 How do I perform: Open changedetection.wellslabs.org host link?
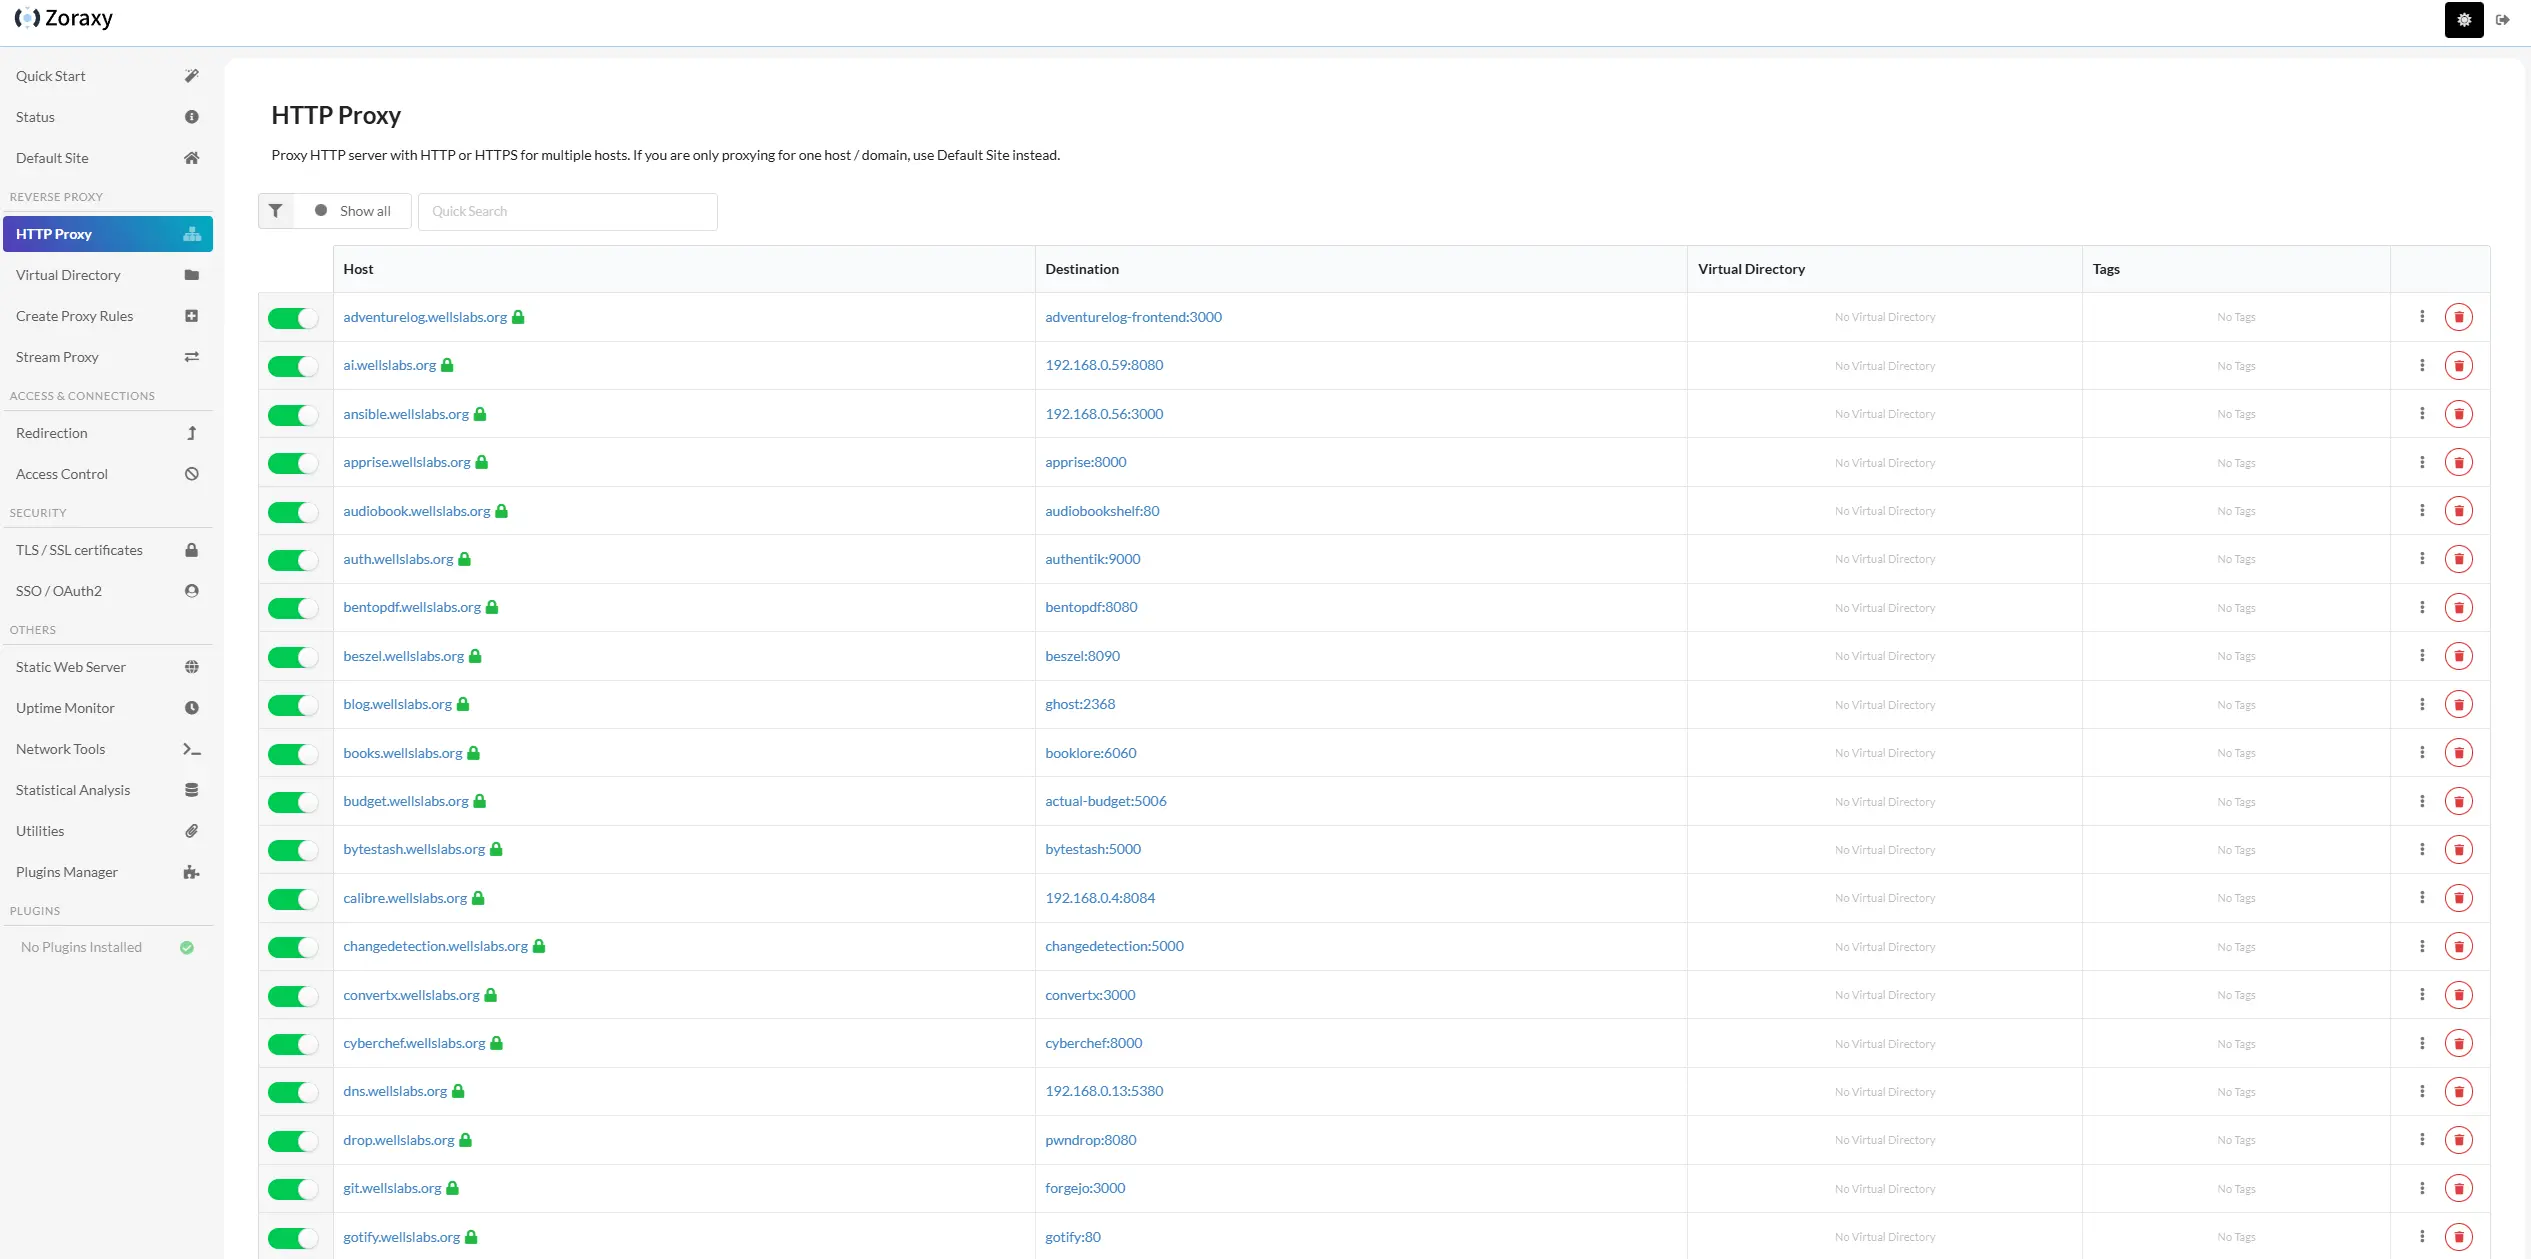click(x=435, y=946)
